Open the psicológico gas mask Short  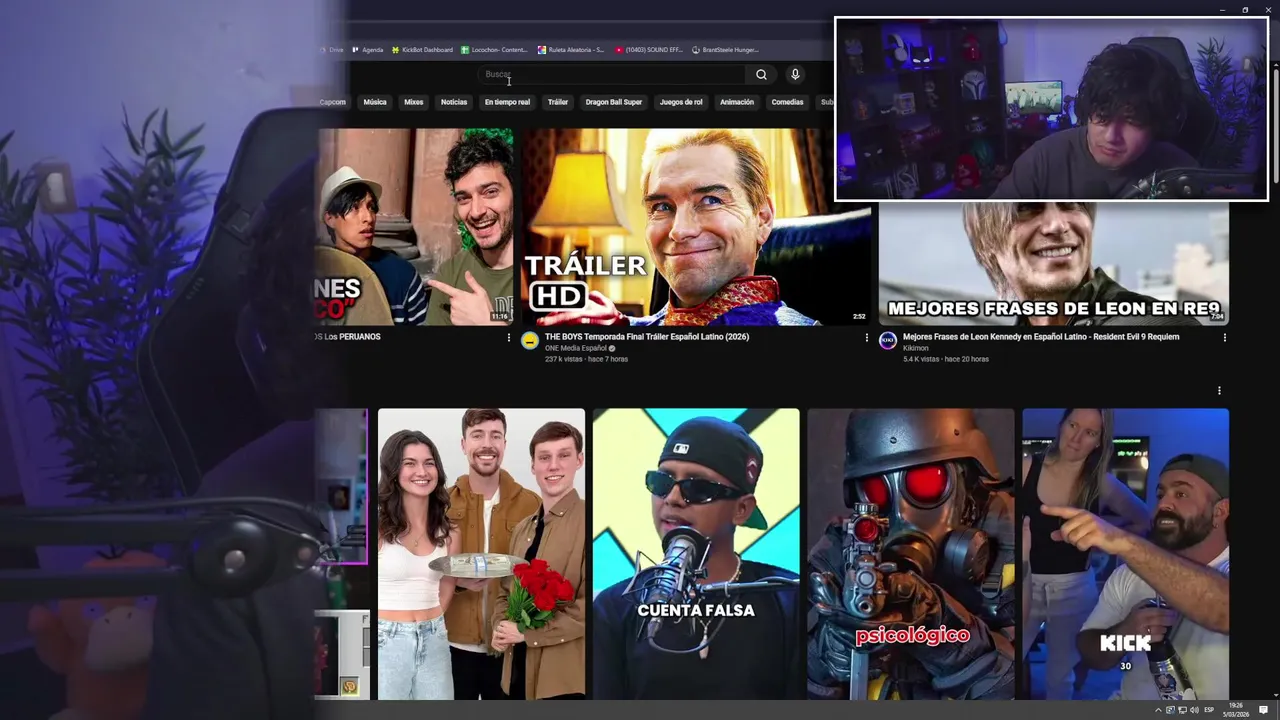(911, 553)
